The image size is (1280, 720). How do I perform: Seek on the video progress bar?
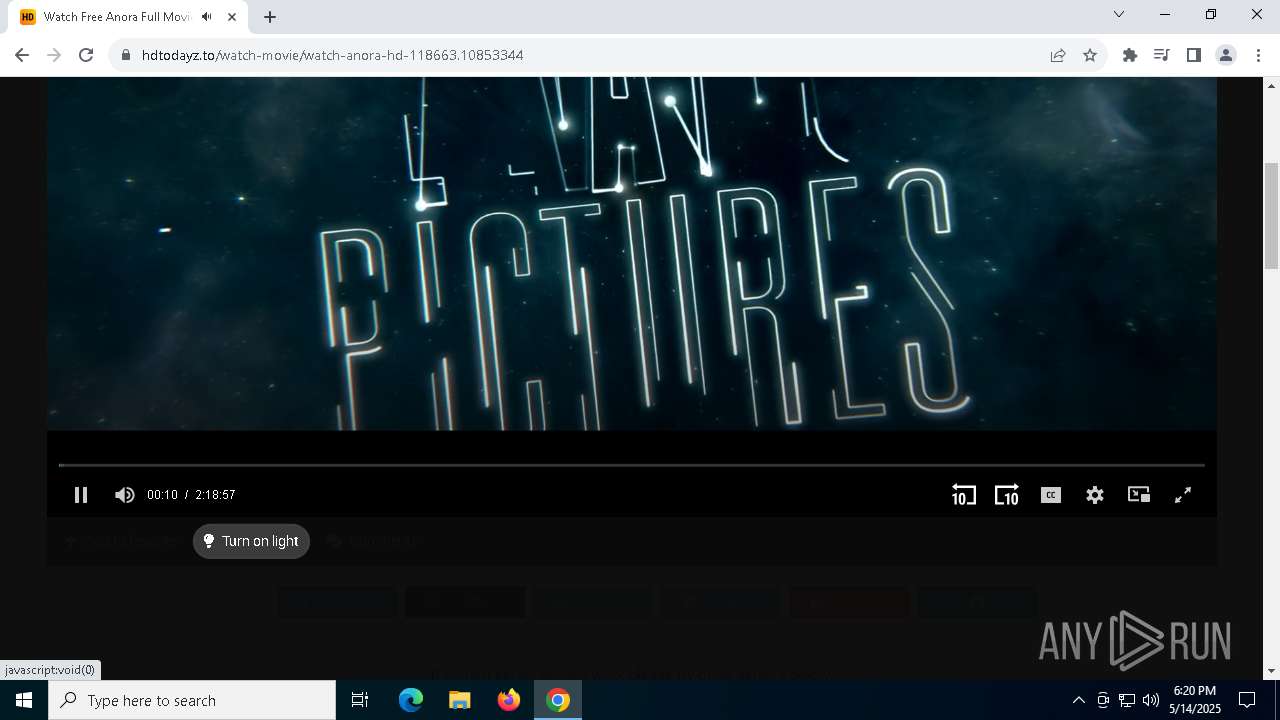(x=631, y=465)
